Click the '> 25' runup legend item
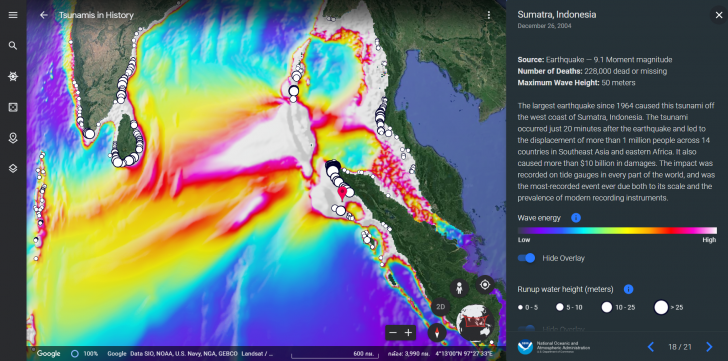 [x=669, y=307]
